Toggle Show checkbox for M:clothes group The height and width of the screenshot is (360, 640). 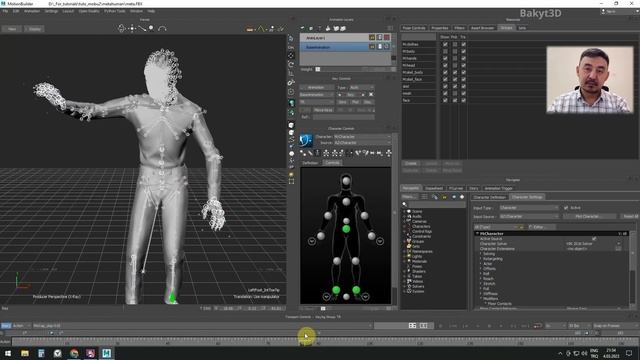point(445,44)
